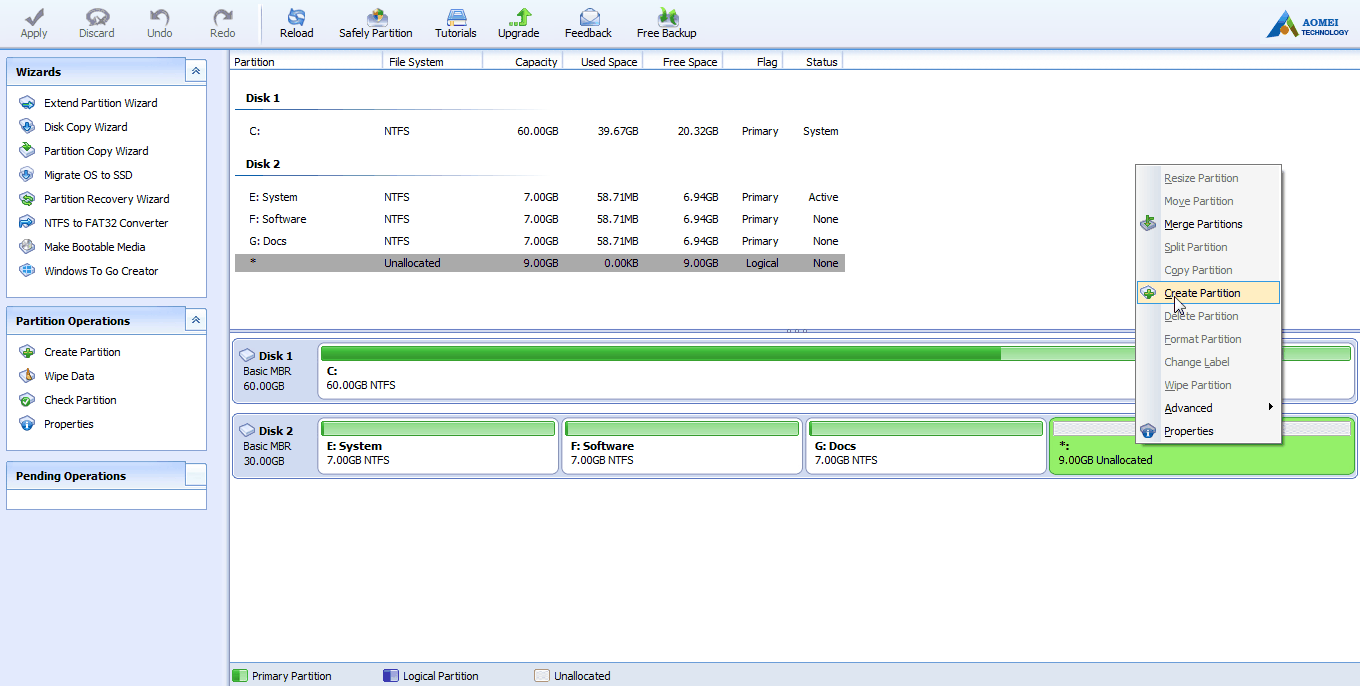Open the NTFS to FAT32 Converter
This screenshot has height=686, width=1360.
[94, 223]
